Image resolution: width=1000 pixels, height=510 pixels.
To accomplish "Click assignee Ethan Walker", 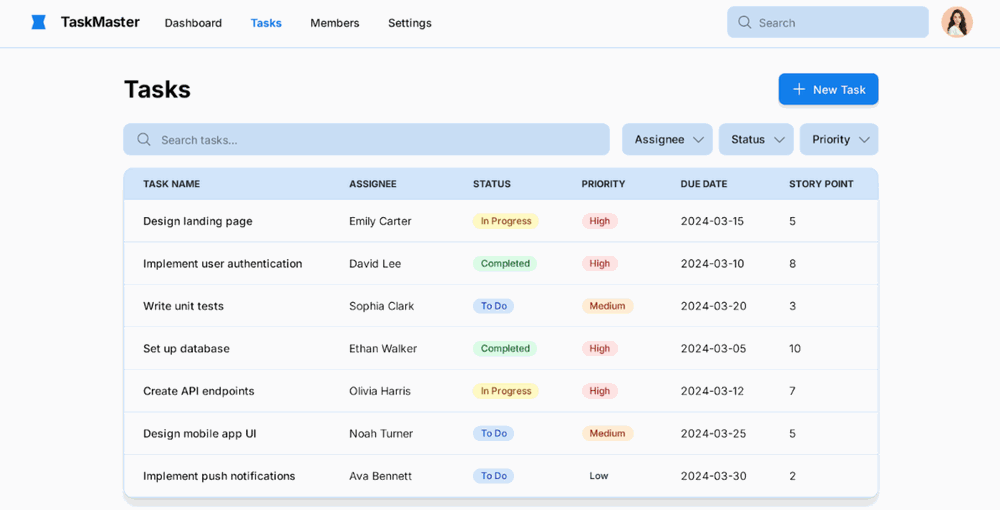I will coord(383,349).
